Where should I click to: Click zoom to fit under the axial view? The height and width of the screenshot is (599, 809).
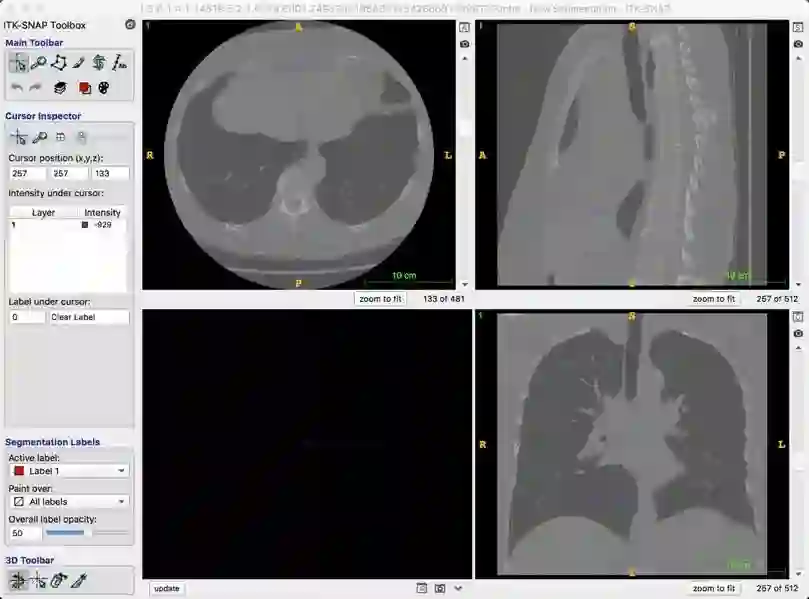(380, 299)
